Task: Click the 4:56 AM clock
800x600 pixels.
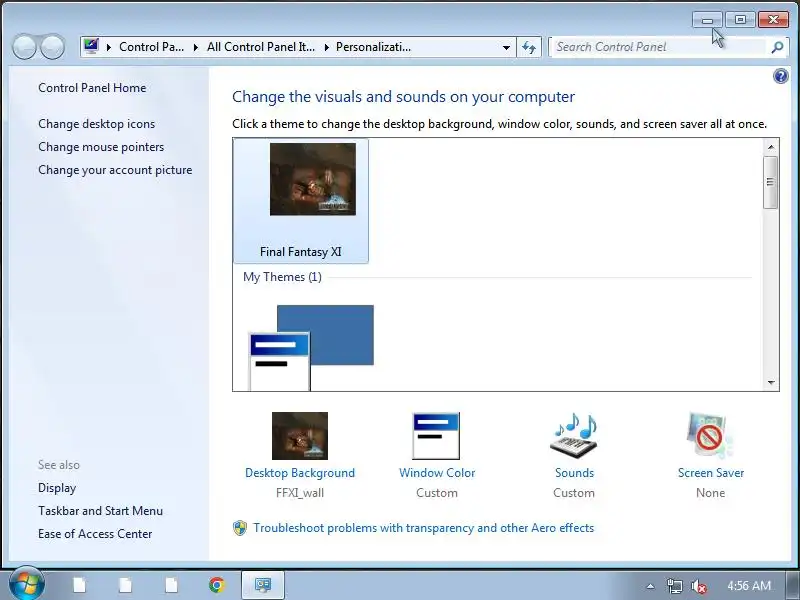Action: point(748,586)
